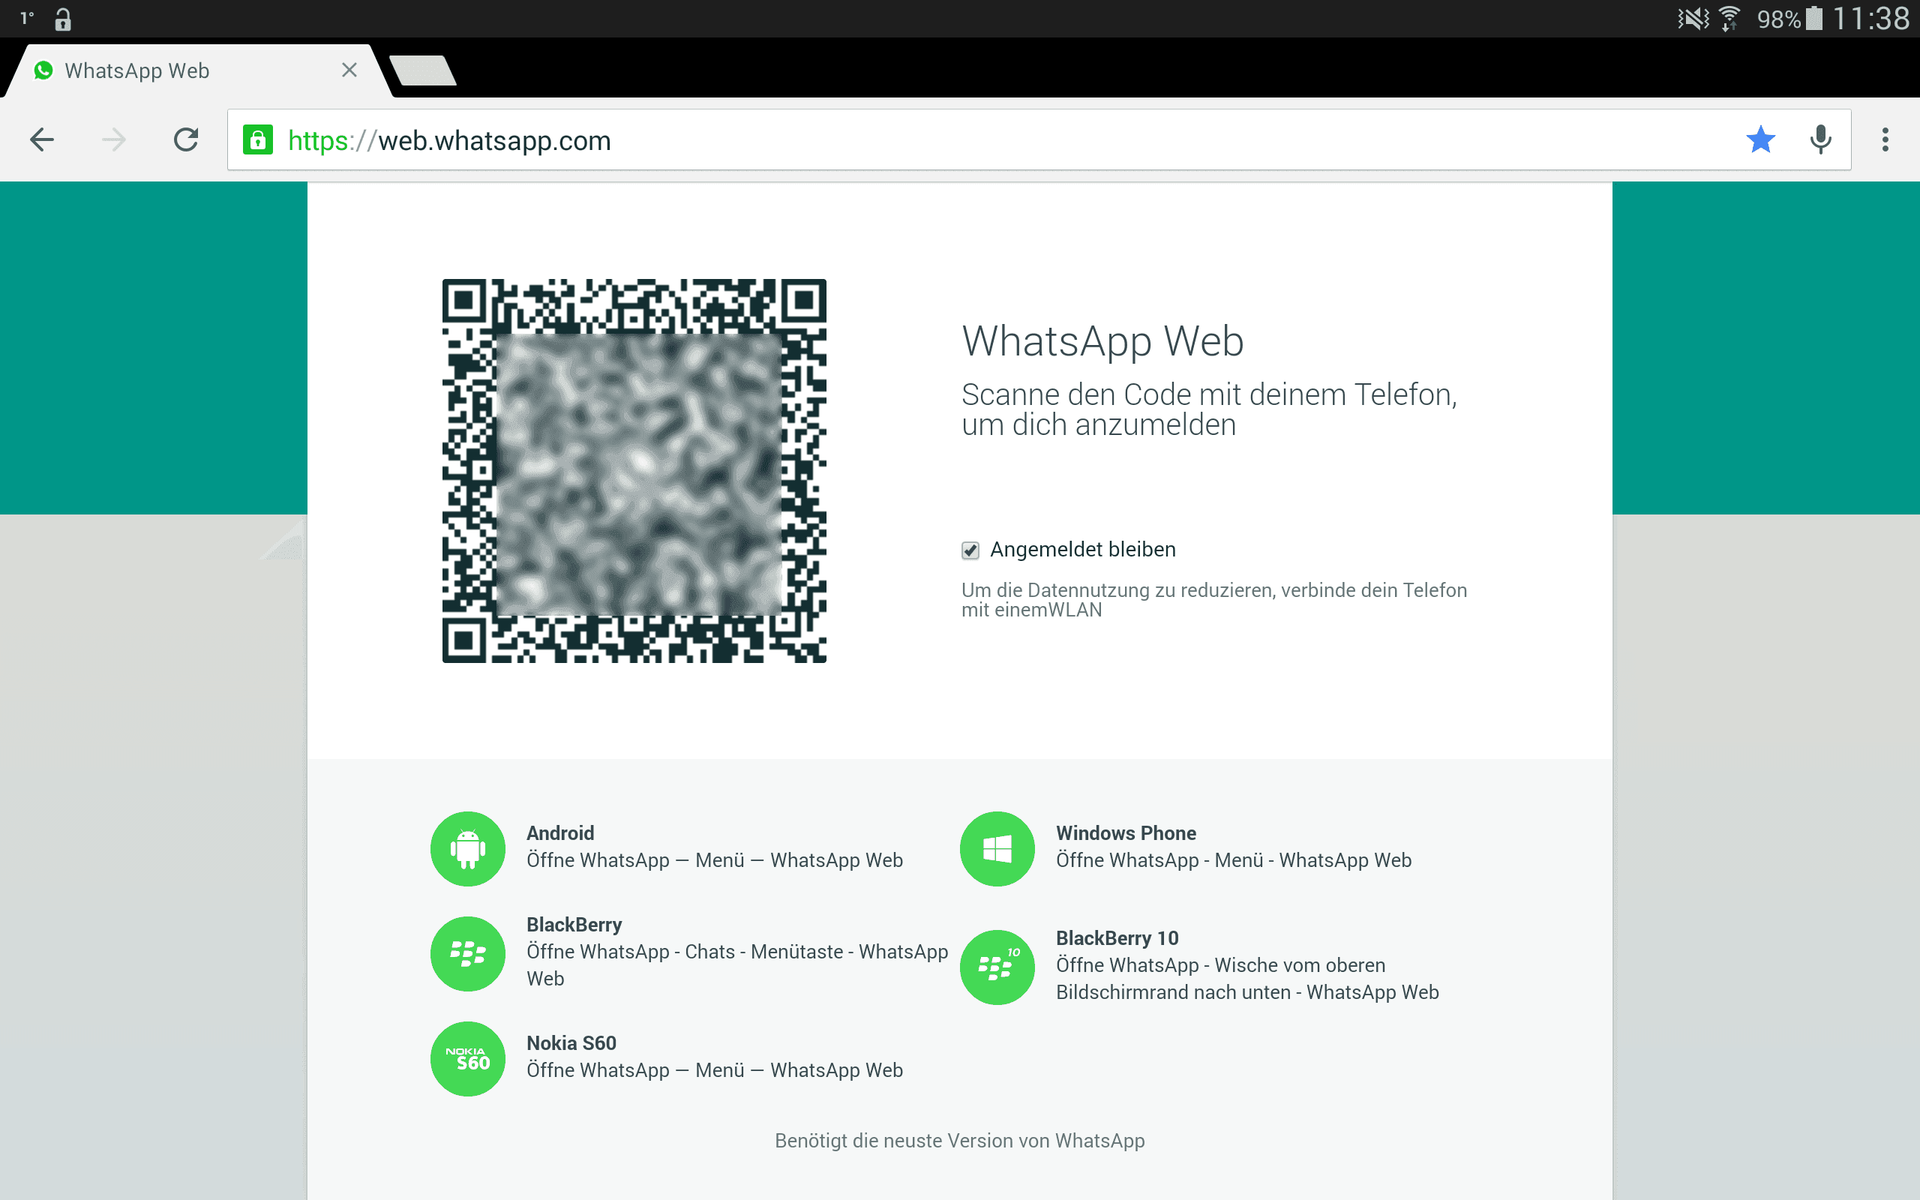Open the Chrome three-dot menu
This screenshot has width=1920, height=1200.
[x=1885, y=140]
